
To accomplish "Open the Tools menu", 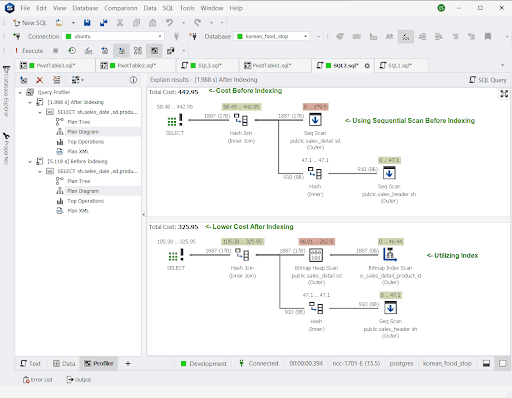I will (x=187, y=8).
